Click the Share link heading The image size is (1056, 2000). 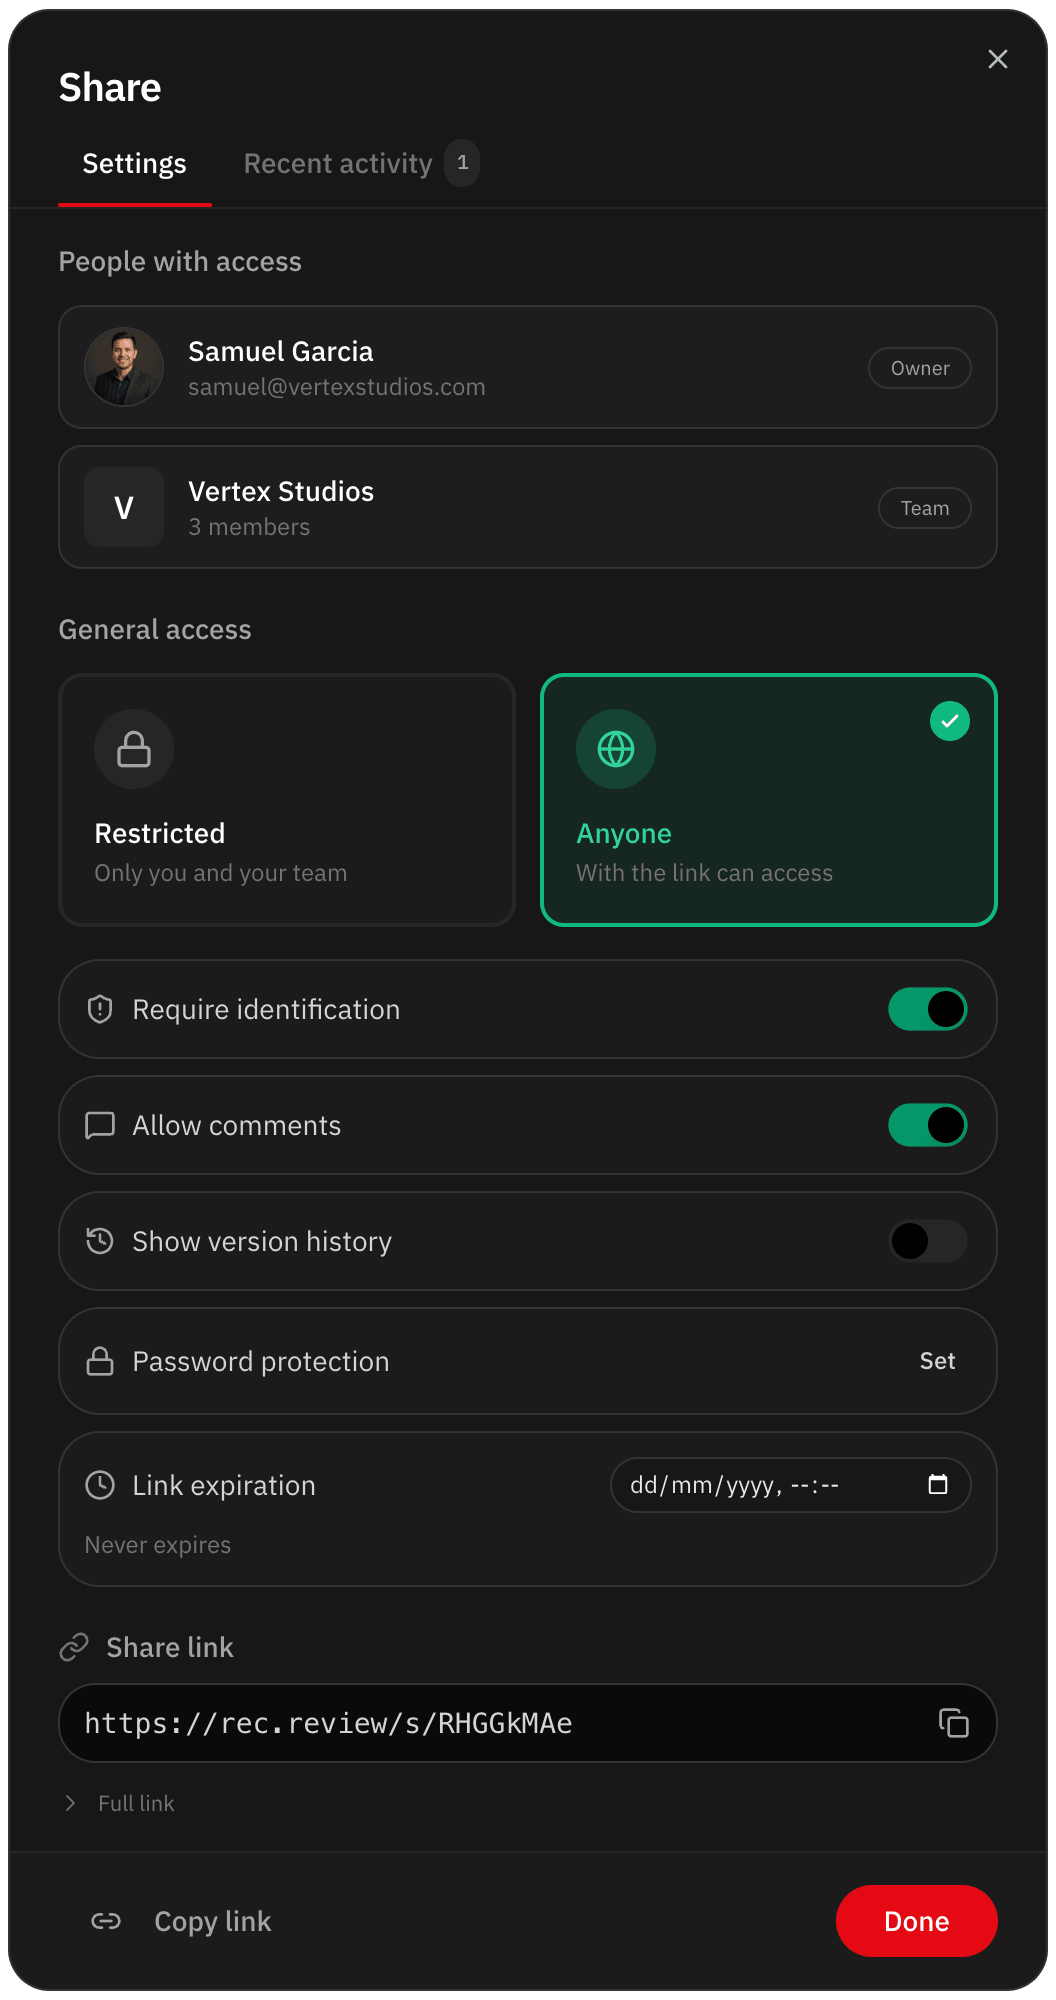(x=170, y=1648)
